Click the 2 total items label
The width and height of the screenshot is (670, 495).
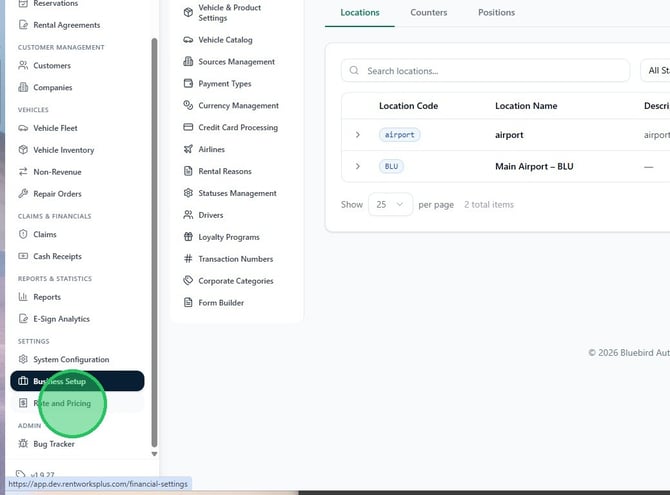[489, 205]
